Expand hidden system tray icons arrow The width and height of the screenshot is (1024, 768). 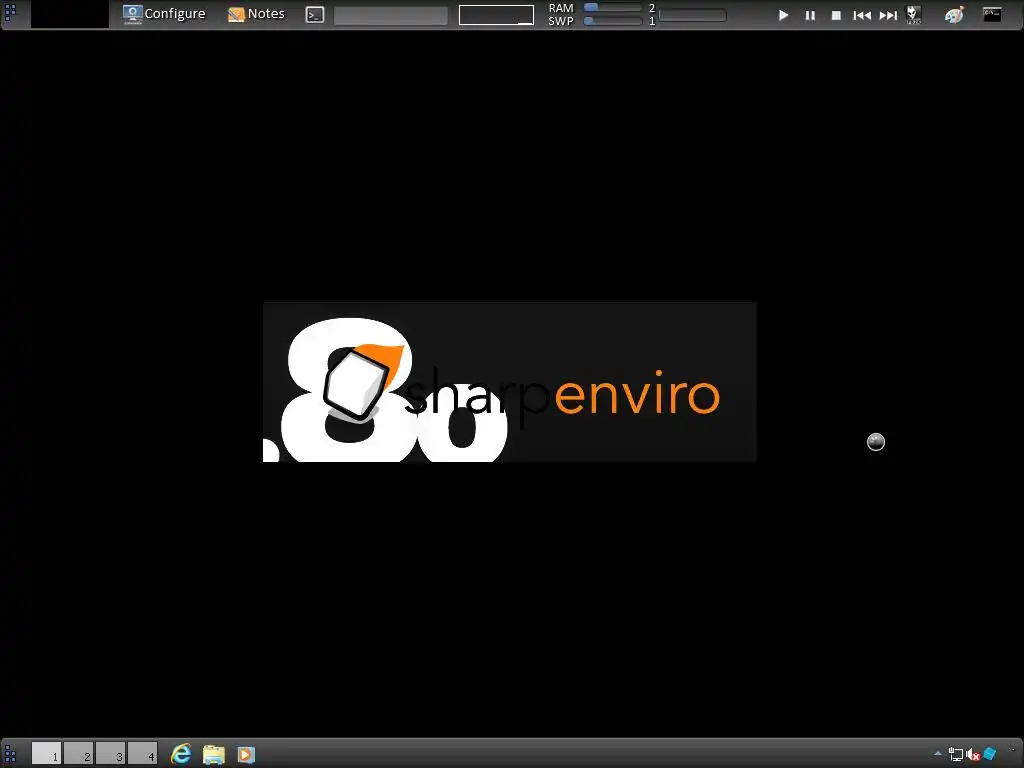(938, 754)
